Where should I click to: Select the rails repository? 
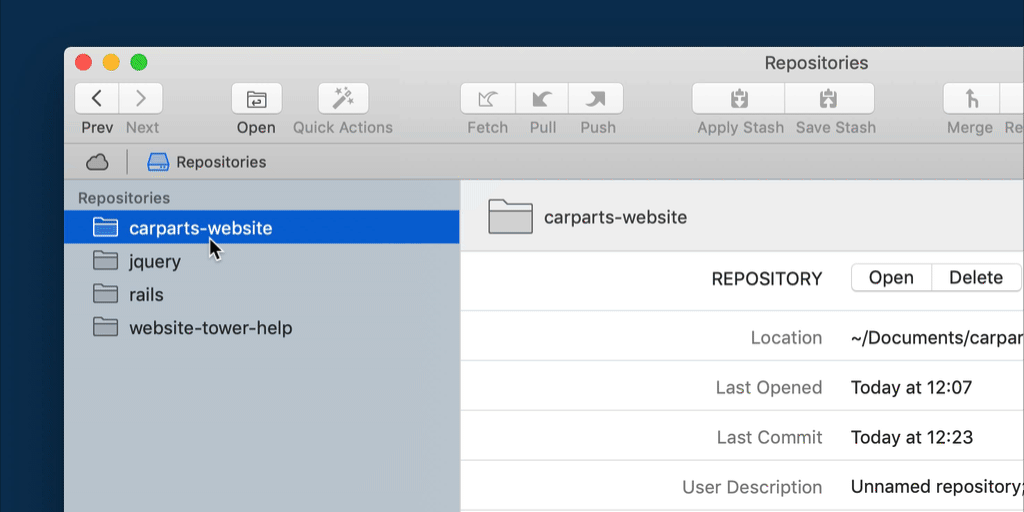(x=146, y=295)
